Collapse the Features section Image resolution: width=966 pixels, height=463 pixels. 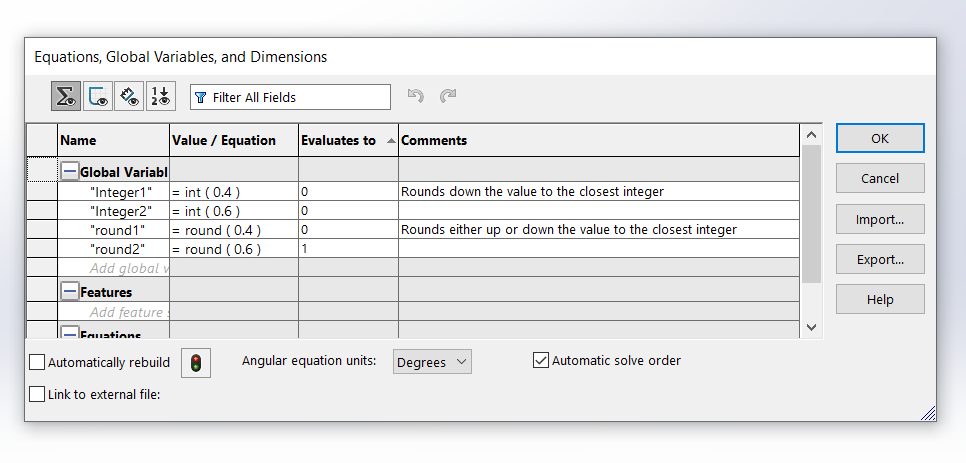70,292
